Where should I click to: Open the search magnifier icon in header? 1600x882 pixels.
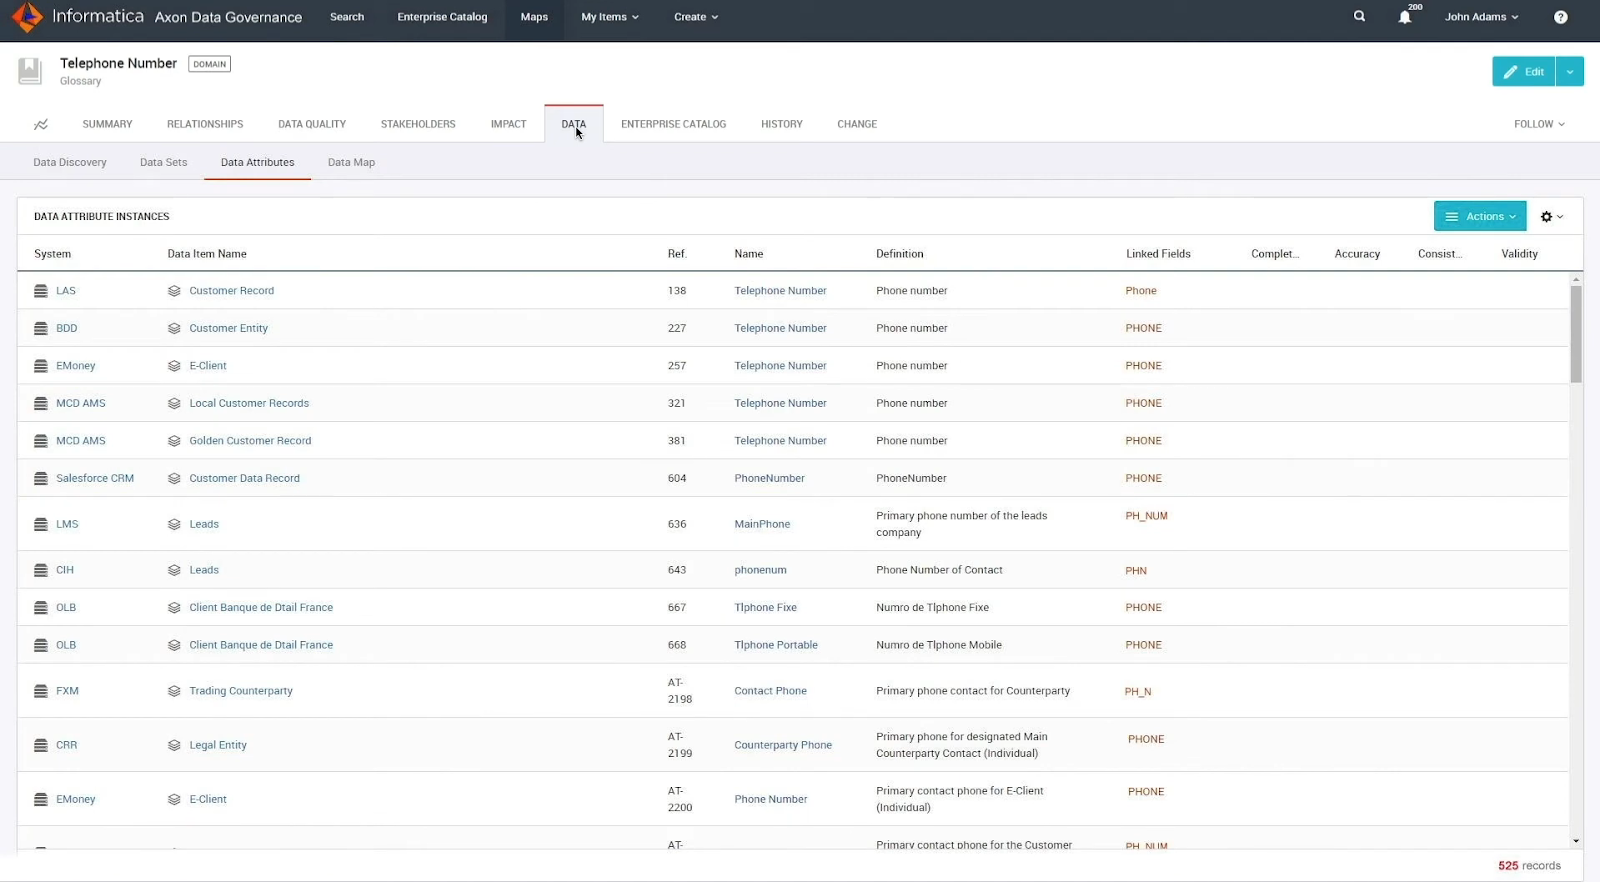1359,16
